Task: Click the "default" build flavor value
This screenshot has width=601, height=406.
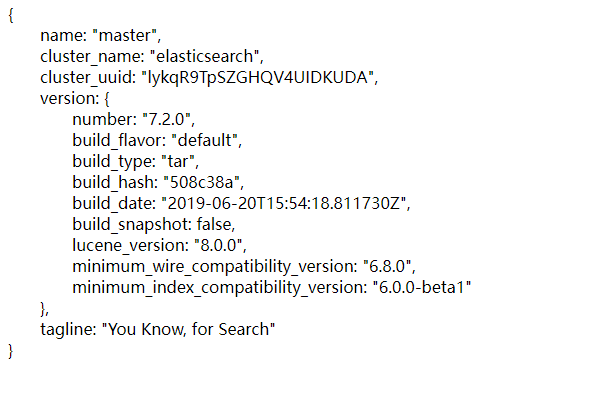Action: [210, 141]
